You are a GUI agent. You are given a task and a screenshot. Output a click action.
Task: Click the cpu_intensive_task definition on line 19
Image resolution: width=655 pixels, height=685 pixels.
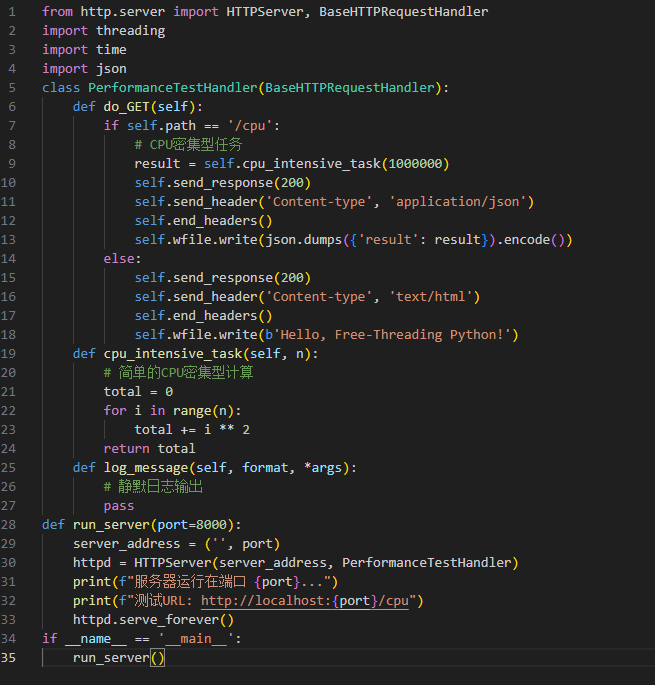172,354
